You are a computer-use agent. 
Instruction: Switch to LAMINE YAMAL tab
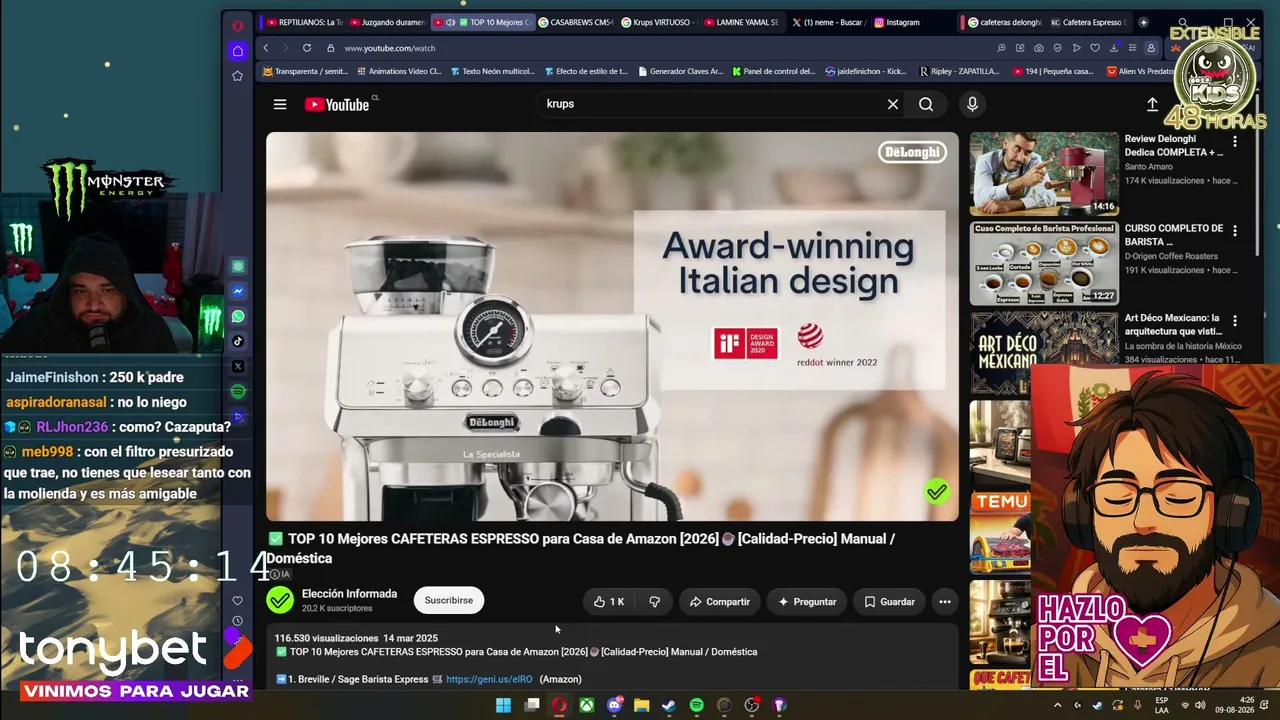tap(741, 22)
